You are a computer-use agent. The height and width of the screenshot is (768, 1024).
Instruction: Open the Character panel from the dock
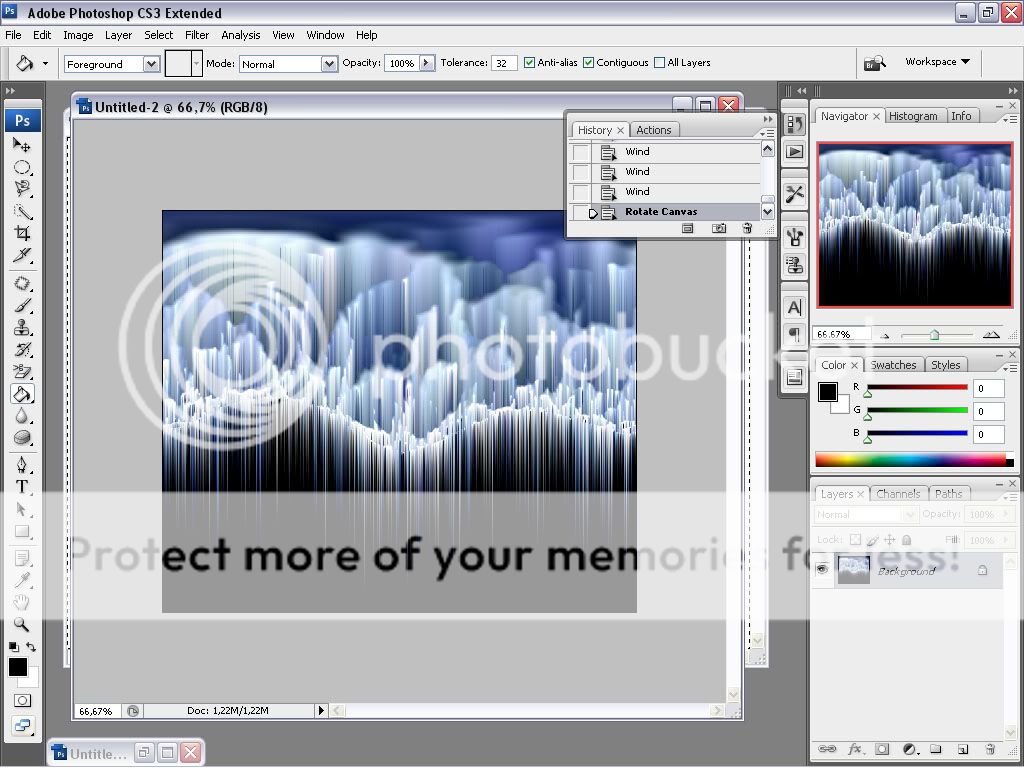click(794, 308)
